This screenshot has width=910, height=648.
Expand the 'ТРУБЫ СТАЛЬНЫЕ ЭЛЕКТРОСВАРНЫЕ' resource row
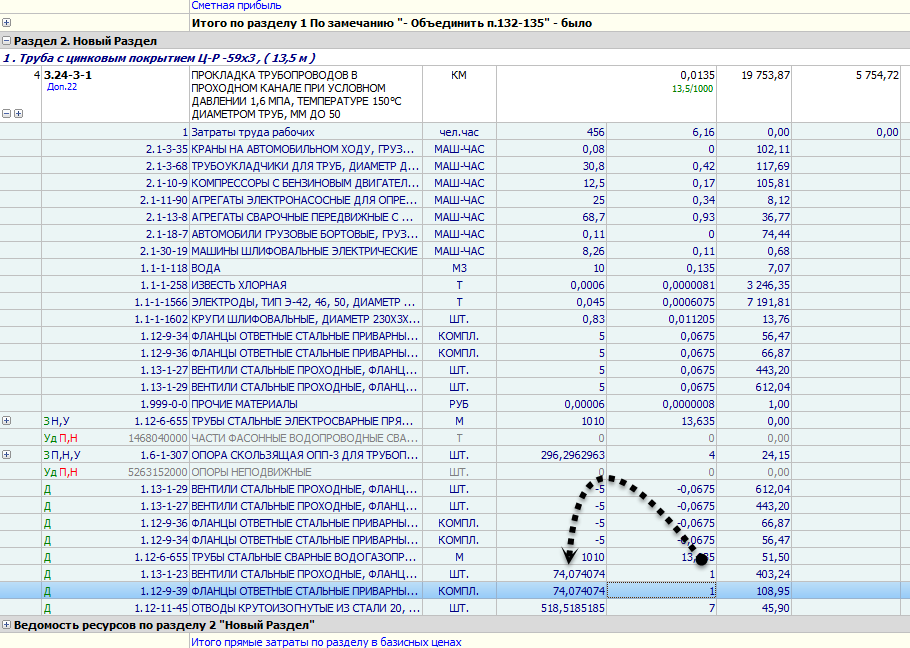tap(7, 421)
